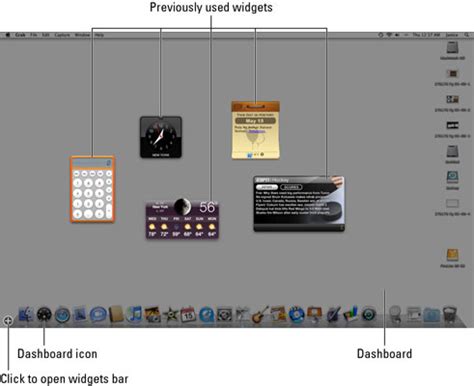Open Mail stamp icon in the Dock
The height and width of the screenshot is (386, 474).
(x=80, y=314)
